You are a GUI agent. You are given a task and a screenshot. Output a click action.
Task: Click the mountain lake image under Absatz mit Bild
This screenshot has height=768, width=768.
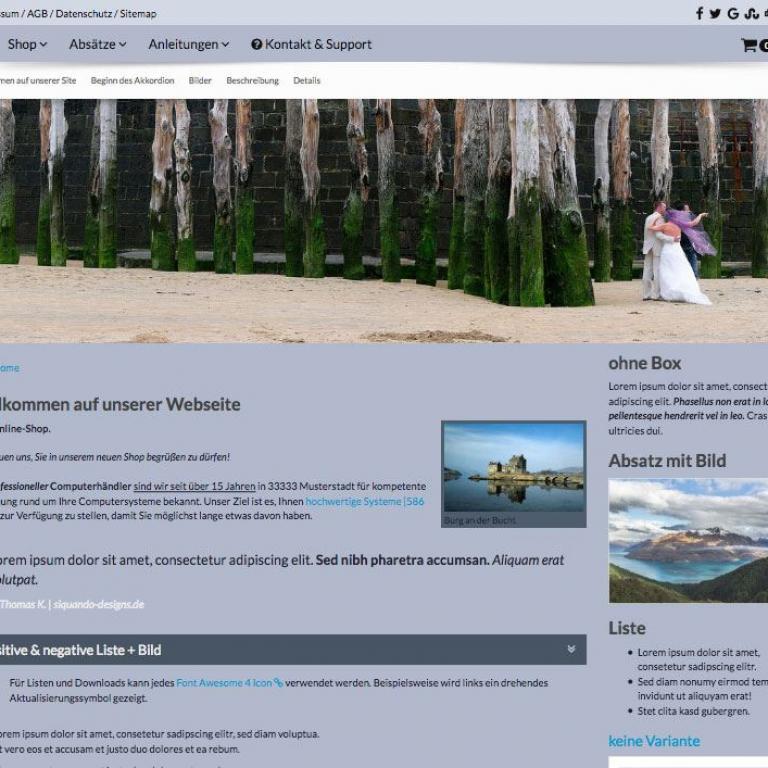pyautogui.click(x=688, y=540)
